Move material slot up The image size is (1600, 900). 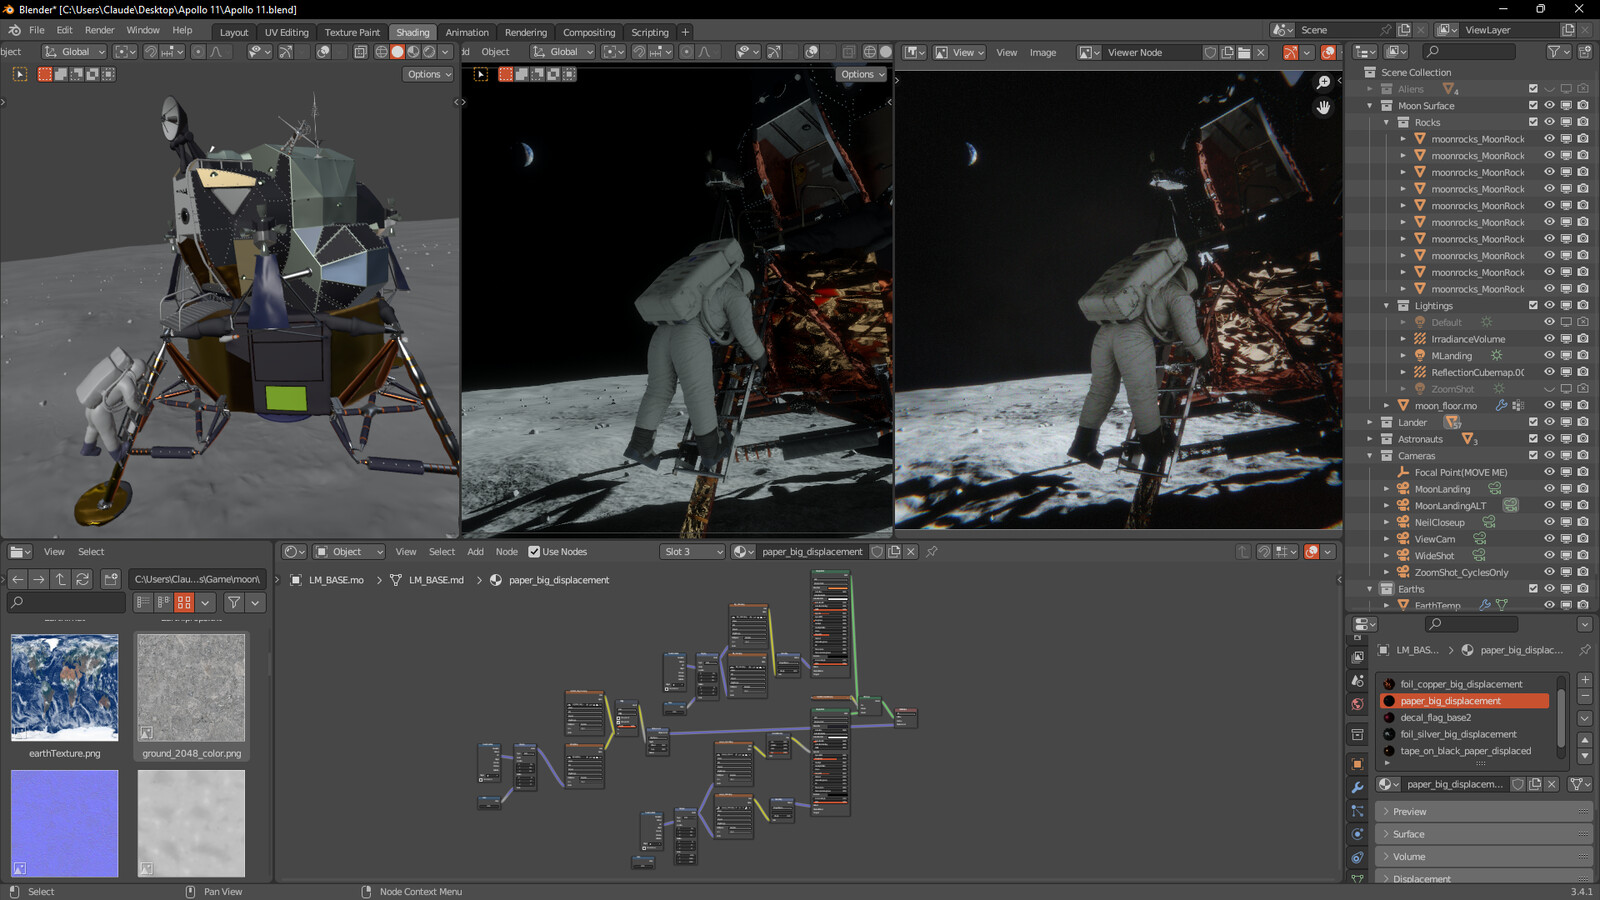[1584, 740]
